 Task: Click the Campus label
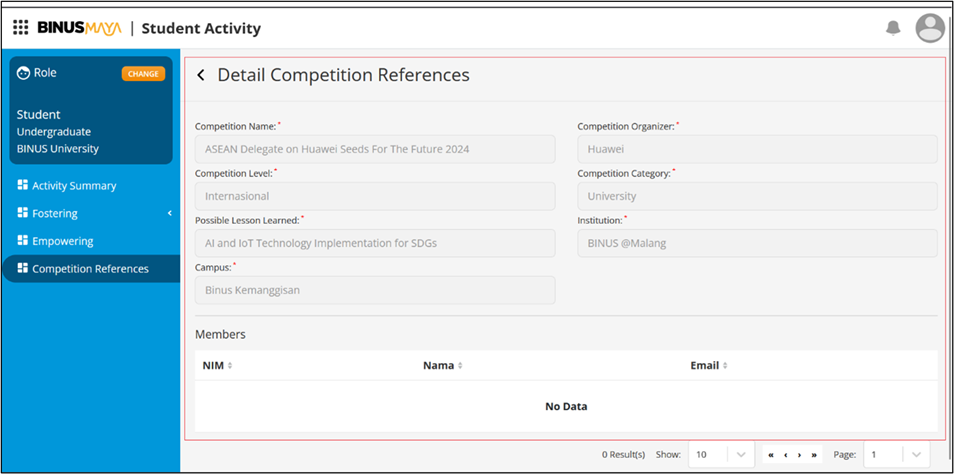pos(214,267)
